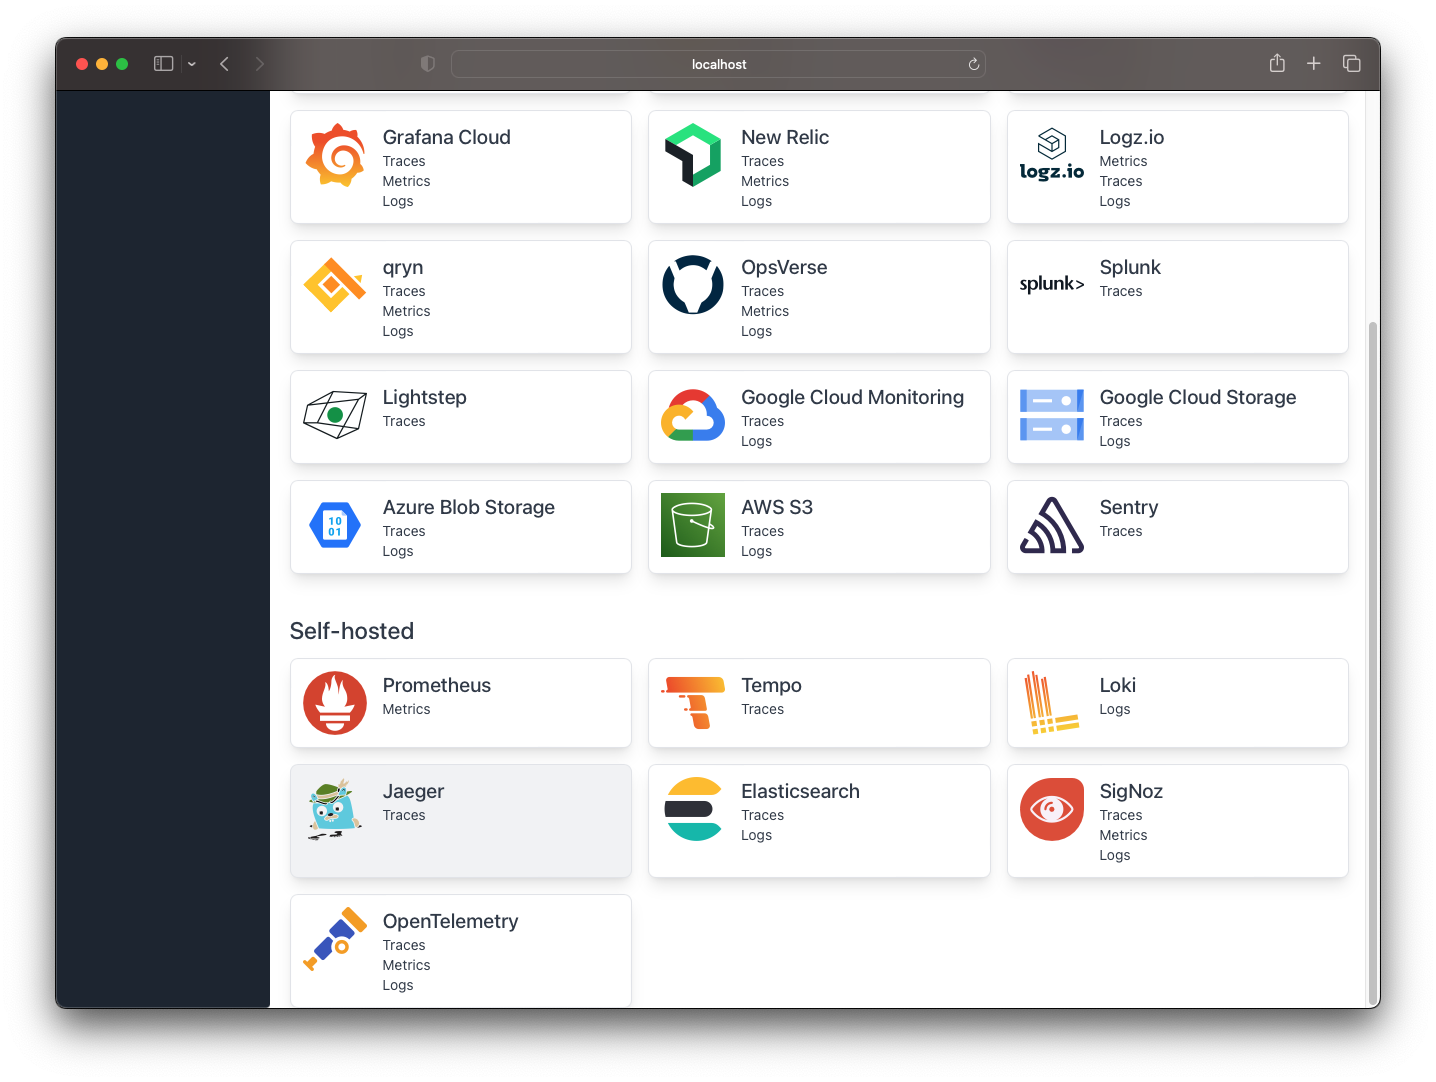1436x1082 pixels.
Task: Click the Lightstep title text
Action: (424, 397)
